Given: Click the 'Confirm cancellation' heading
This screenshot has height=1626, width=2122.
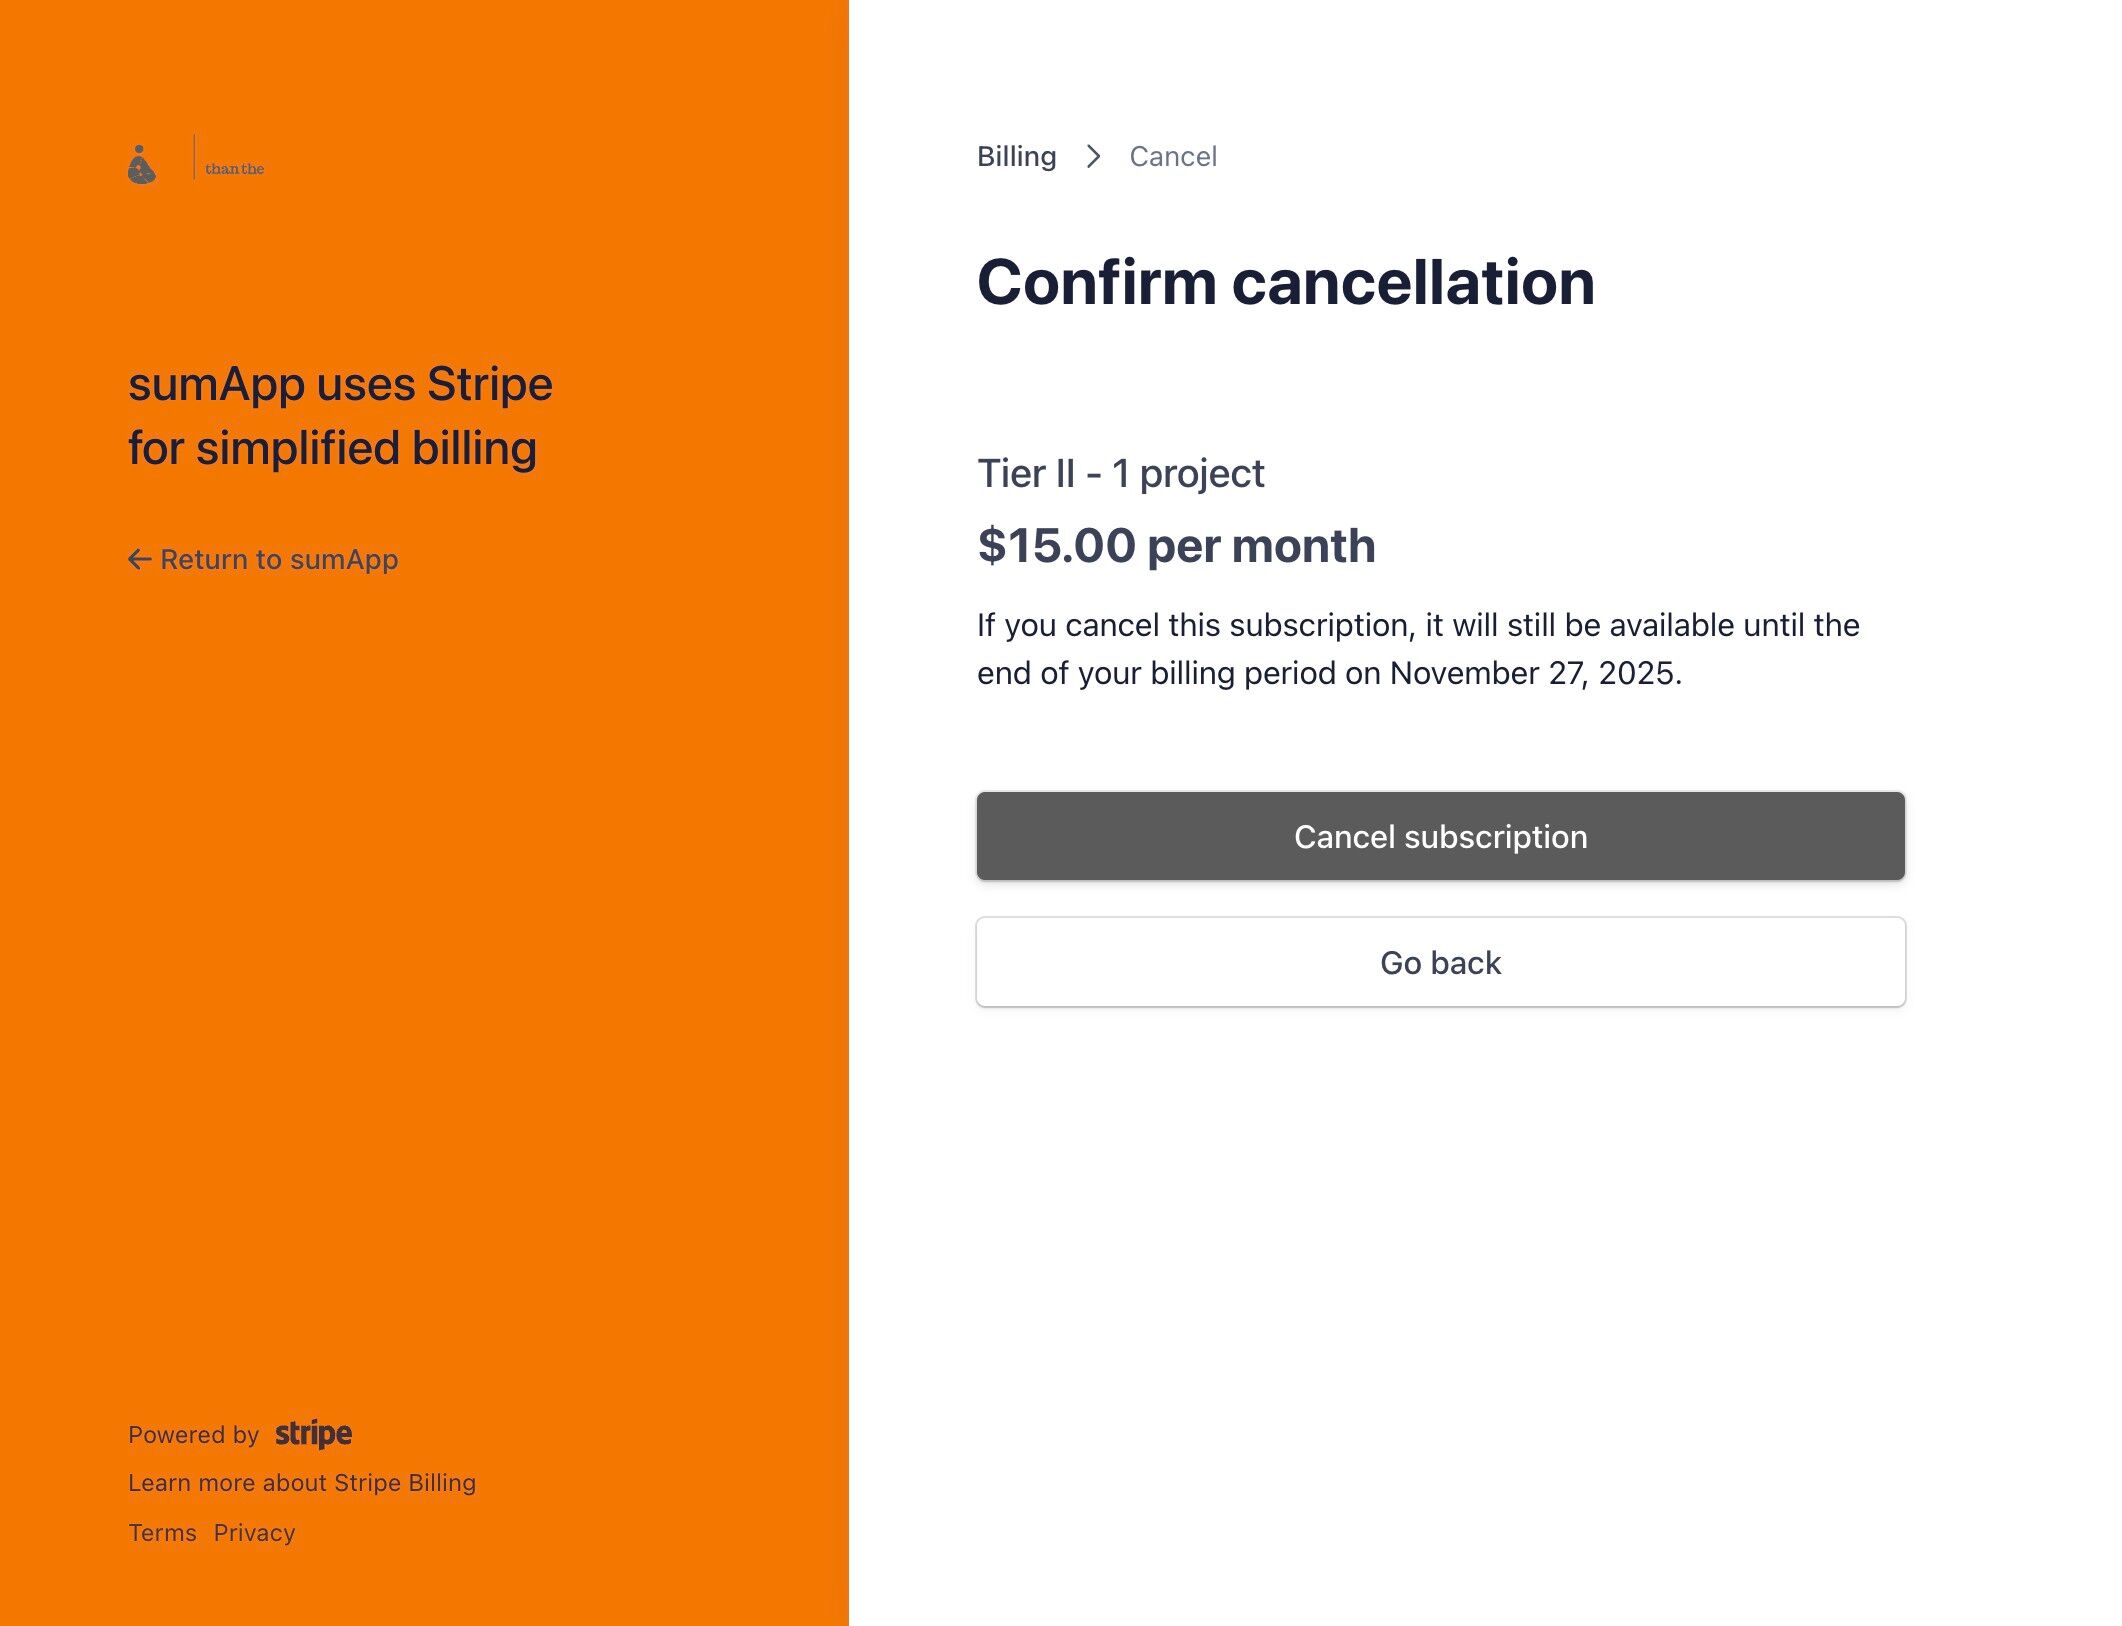Looking at the screenshot, I should [x=1285, y=282].
